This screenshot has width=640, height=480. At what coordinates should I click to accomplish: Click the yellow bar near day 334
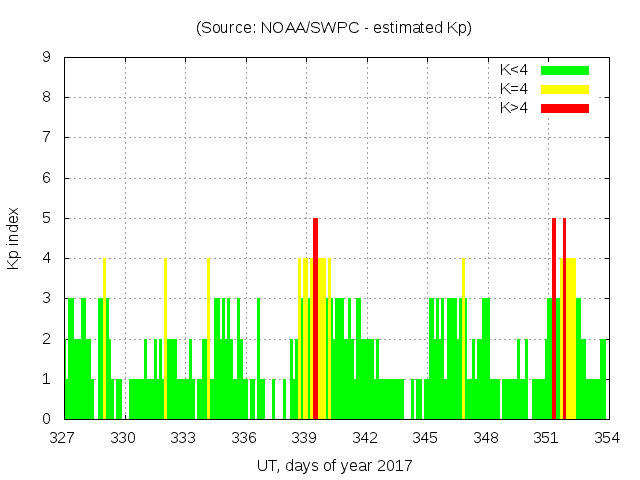208,340
